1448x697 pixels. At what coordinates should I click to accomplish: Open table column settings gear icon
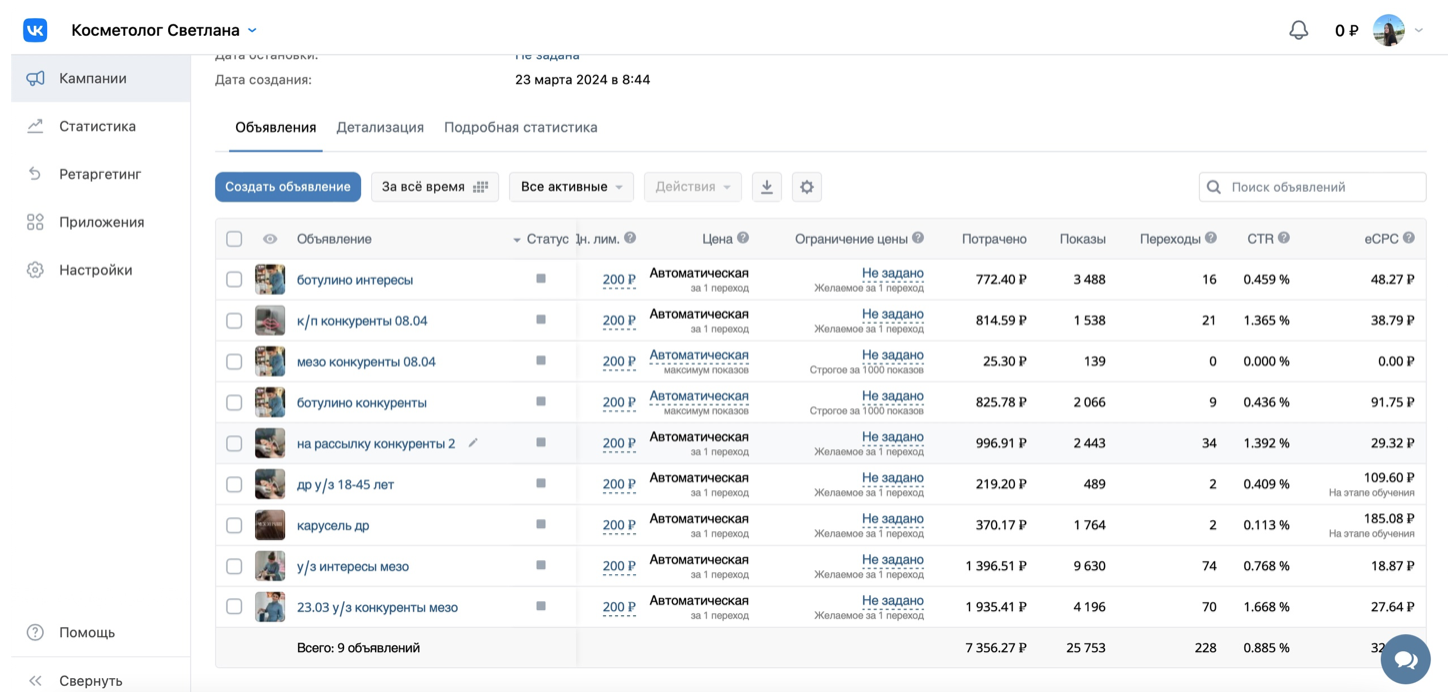807,187
